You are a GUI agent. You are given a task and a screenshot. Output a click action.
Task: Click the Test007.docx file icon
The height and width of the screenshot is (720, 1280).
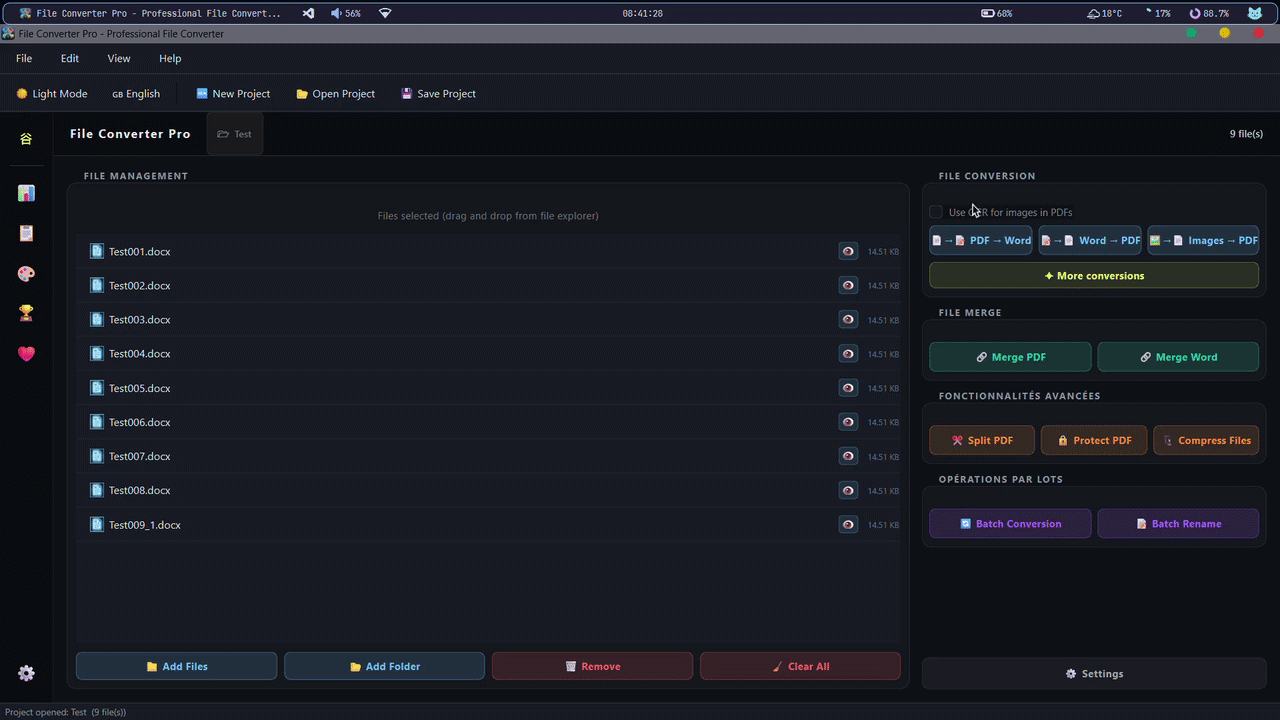[97, 456]
